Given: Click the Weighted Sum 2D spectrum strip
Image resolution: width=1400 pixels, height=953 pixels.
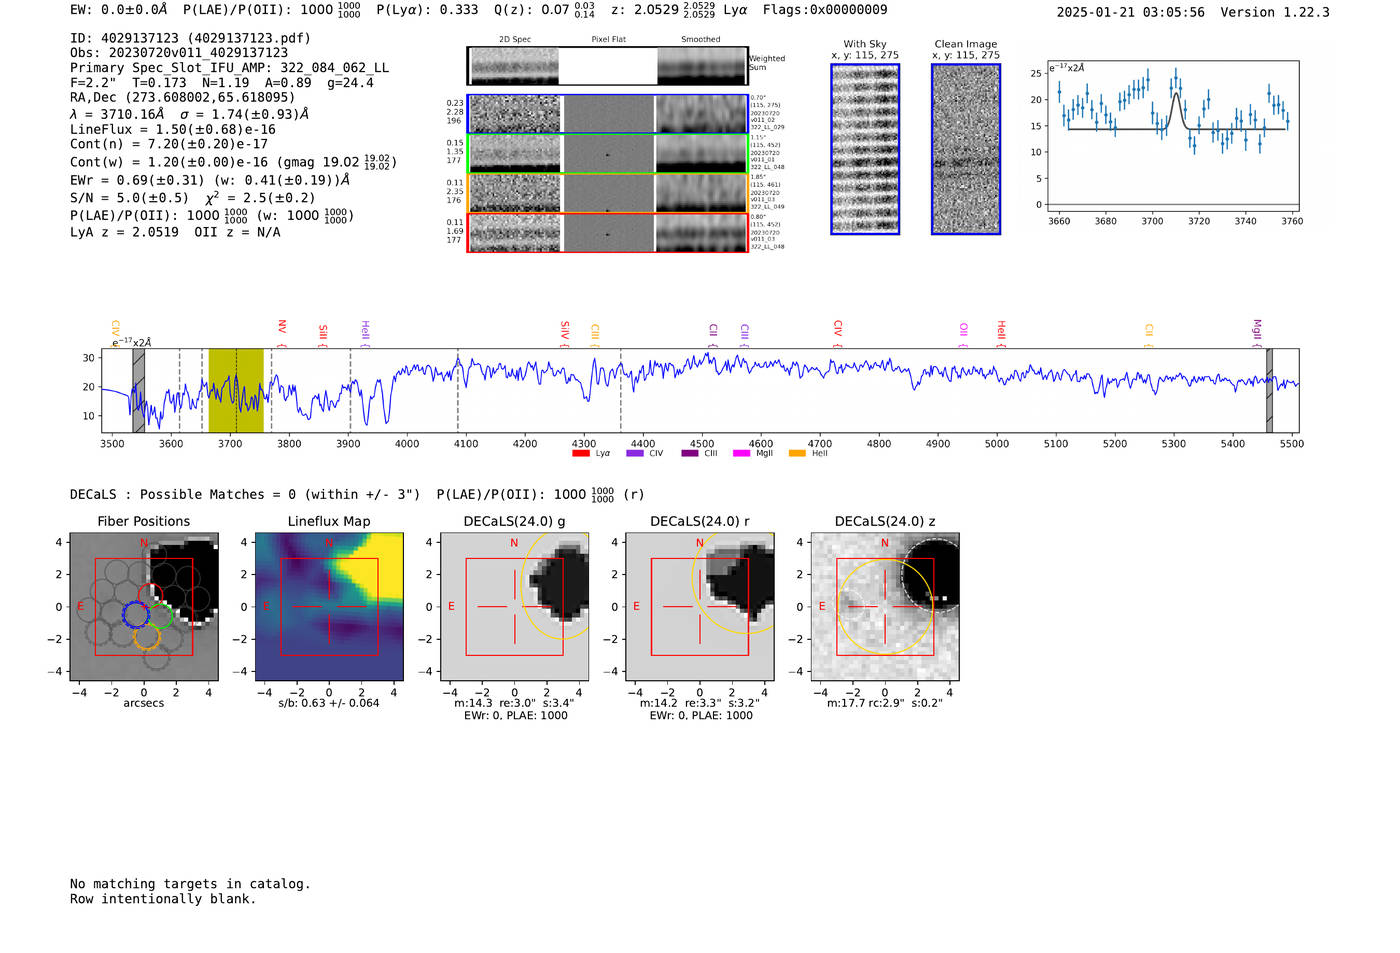Looking at the screenshot, I should (x=607, y=66).
